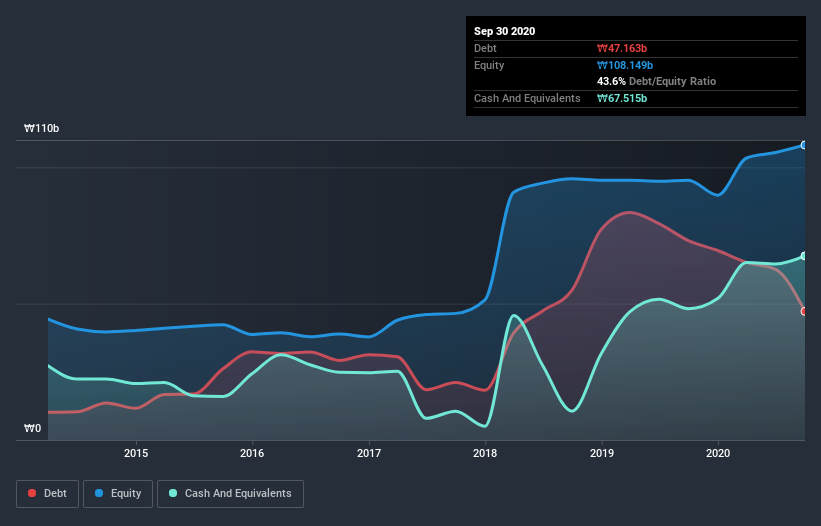Click the blue Equity legend dot
821x526 pixels.
tap(99, 493)
